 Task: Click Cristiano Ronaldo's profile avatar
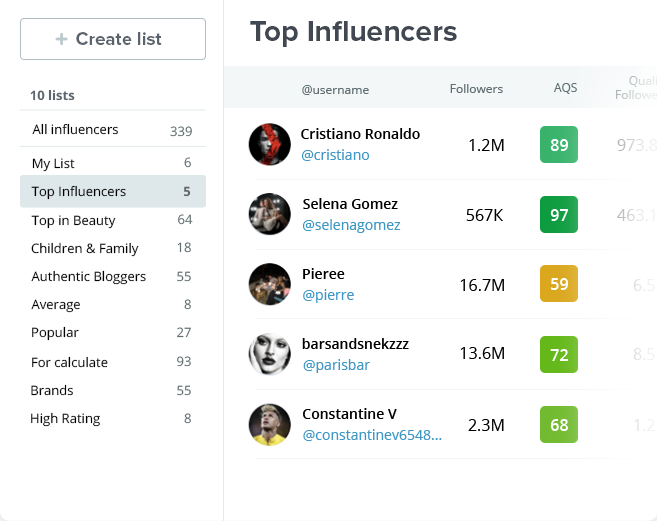pos(269,144)
